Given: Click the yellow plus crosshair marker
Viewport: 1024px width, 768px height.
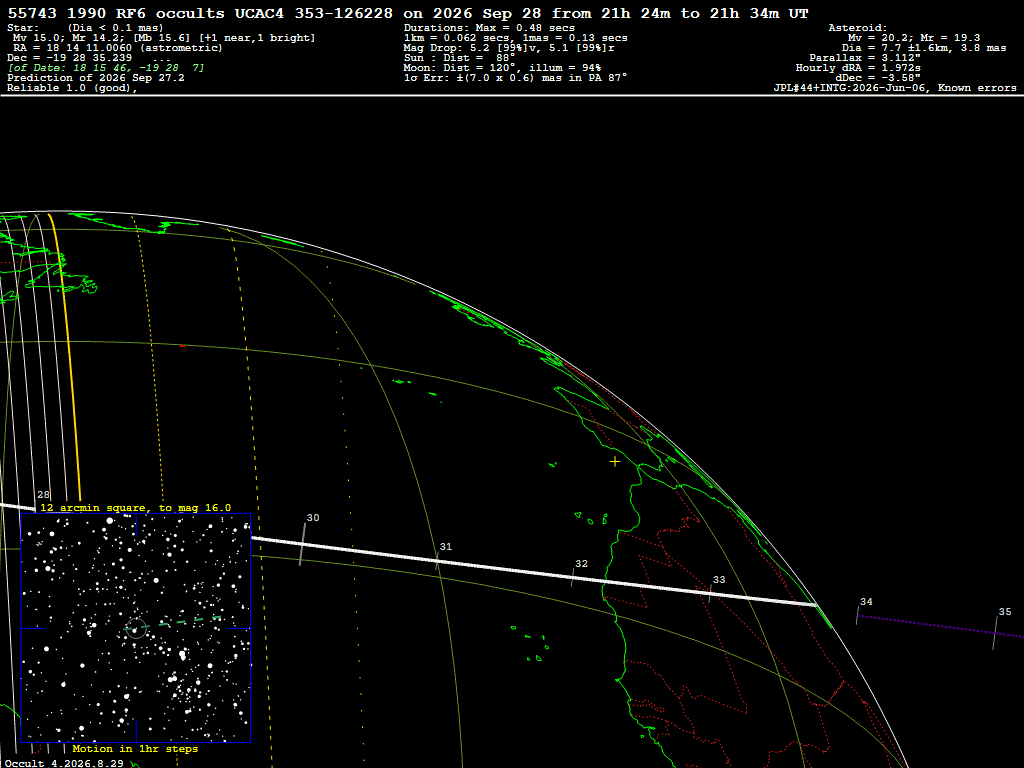Looking at the screenshot, I should tap(615, 462).
